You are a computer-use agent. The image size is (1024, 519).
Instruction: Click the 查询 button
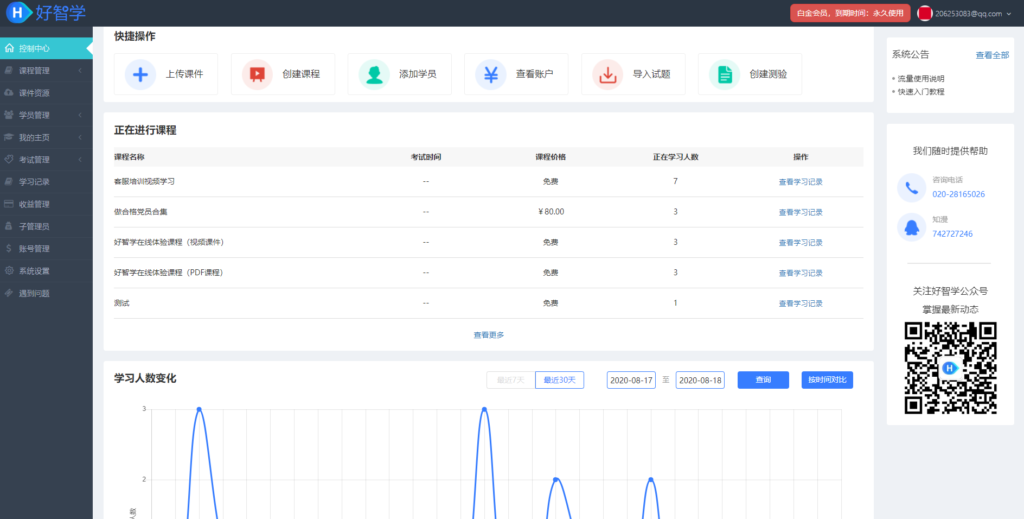click(x=763, y=380)
